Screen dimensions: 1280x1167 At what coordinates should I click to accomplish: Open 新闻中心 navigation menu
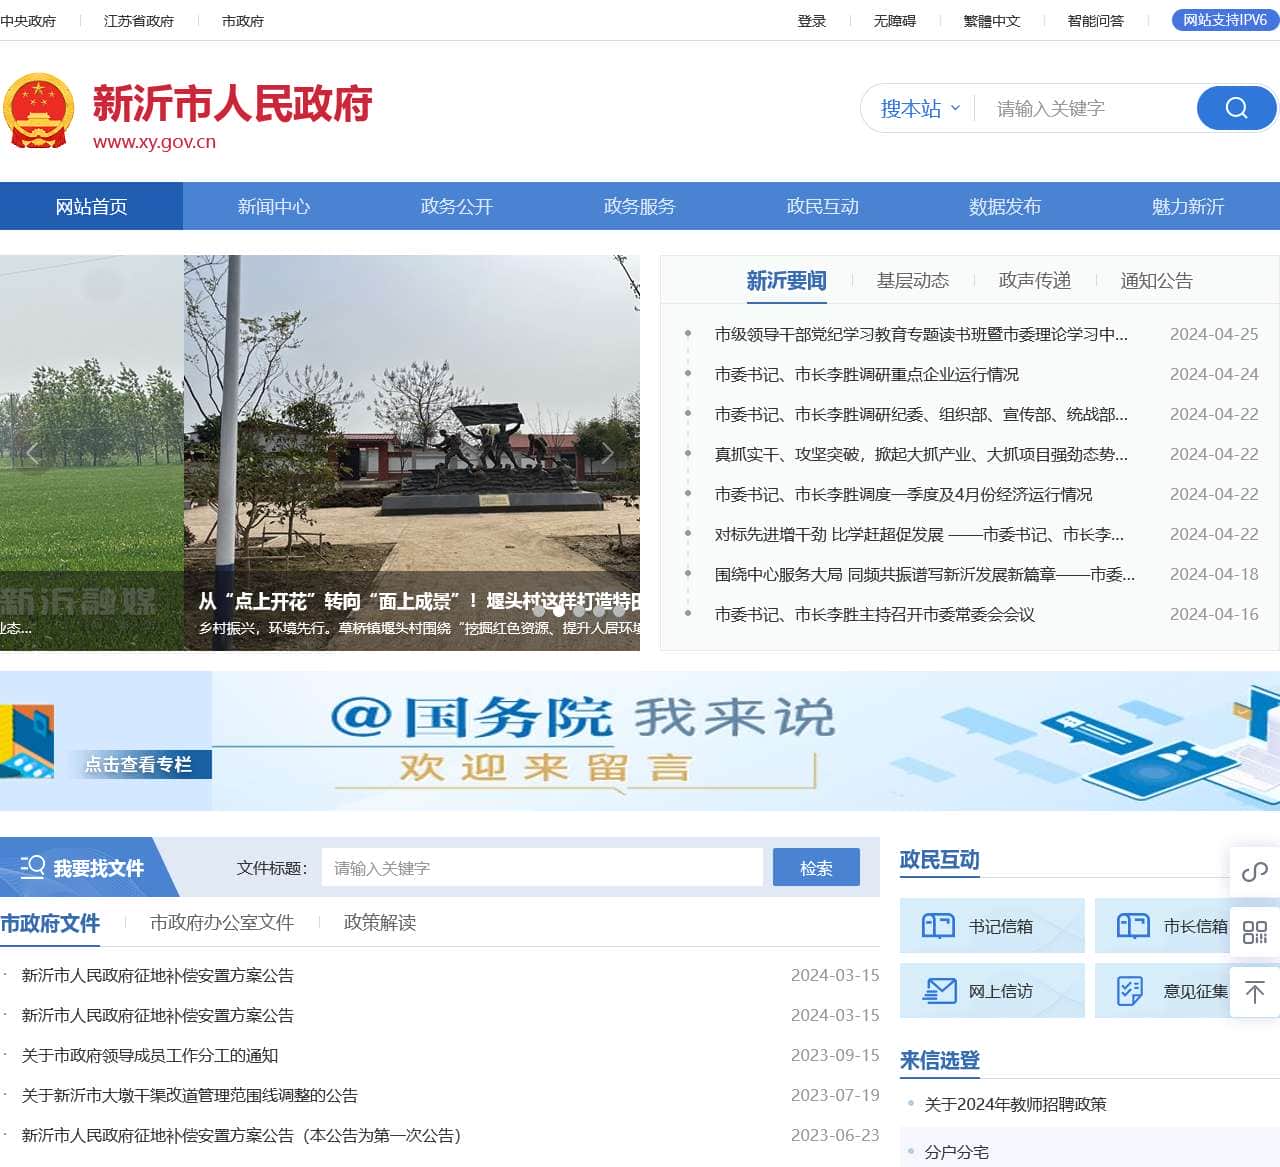274,206
